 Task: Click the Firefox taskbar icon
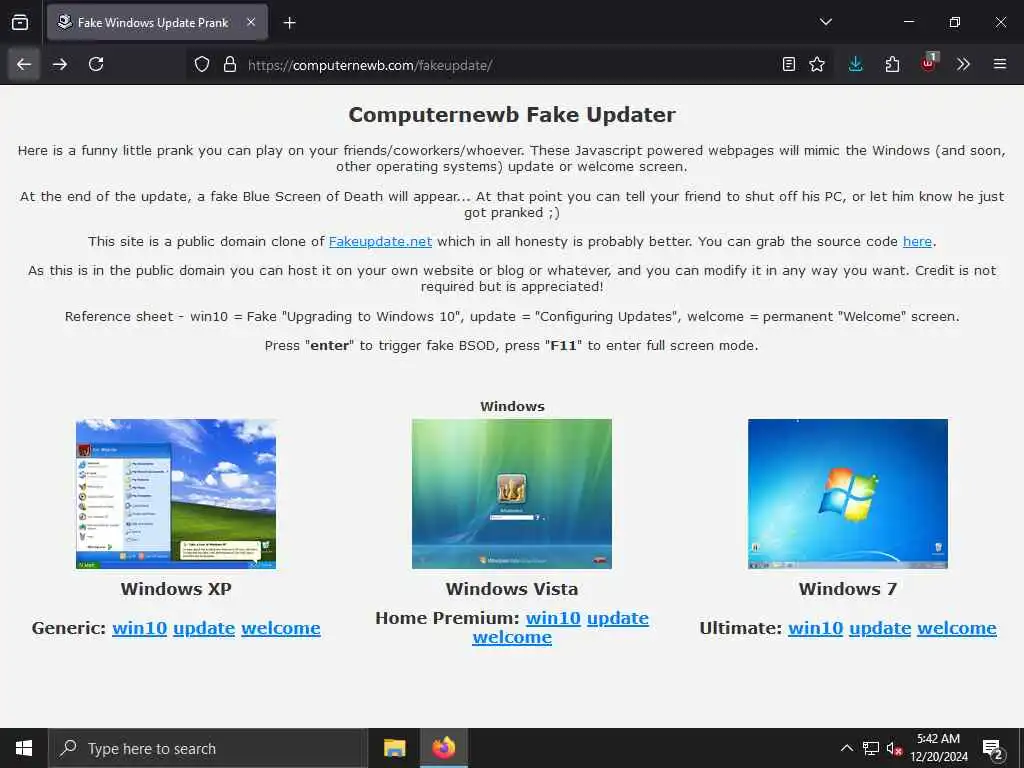[x=443, y=748]
